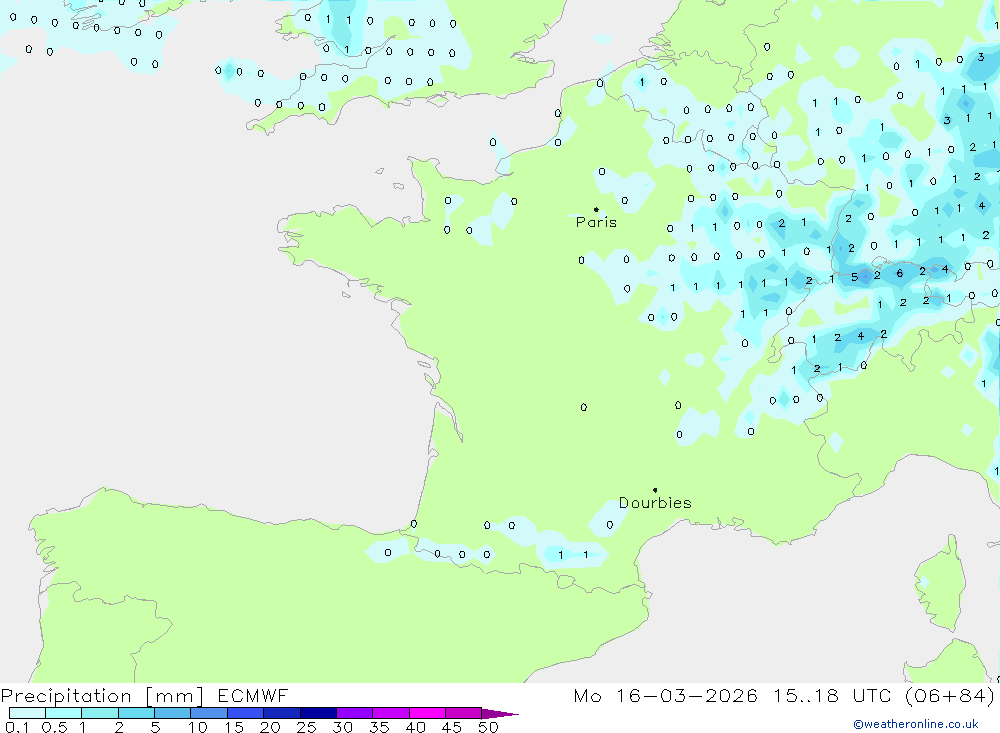The width and height of the screenshot is (1000, 733).
Task: Pick the 40–45 mm legend swatch
Action: [x=427, y=713]
